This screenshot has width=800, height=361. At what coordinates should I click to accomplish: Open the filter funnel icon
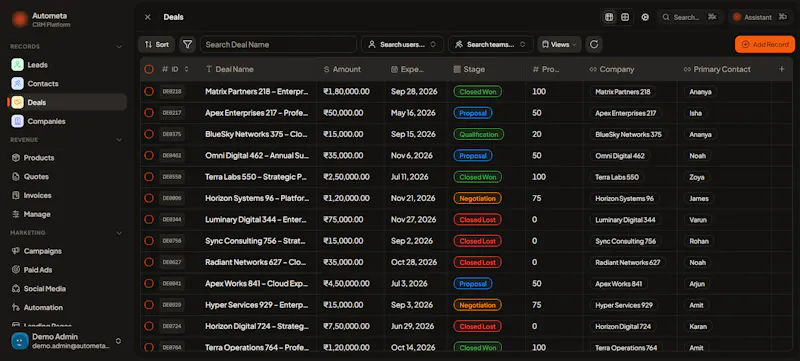(187, 44)
